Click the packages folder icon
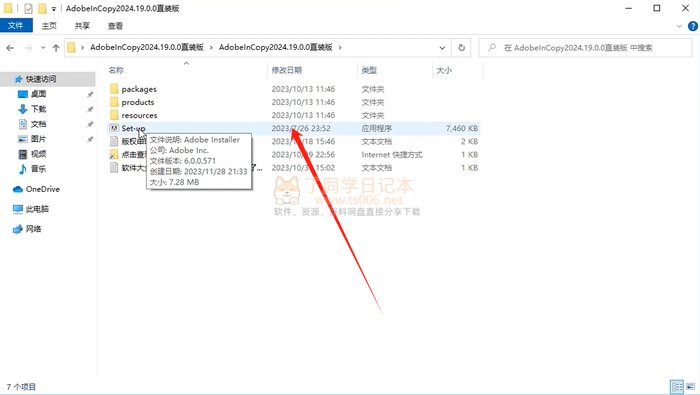This screenshot has height=395, width=700. 114,89
